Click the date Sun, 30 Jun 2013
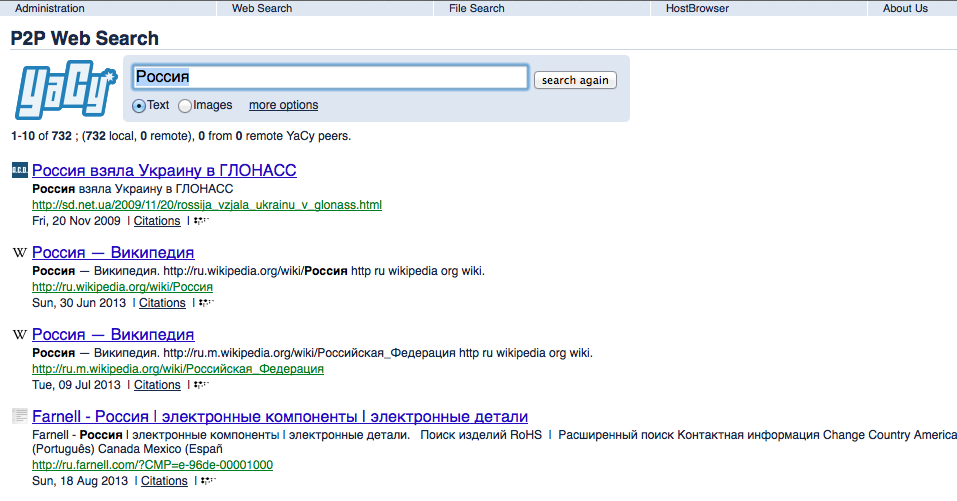The image size is (957, 501). coord(79,303)
